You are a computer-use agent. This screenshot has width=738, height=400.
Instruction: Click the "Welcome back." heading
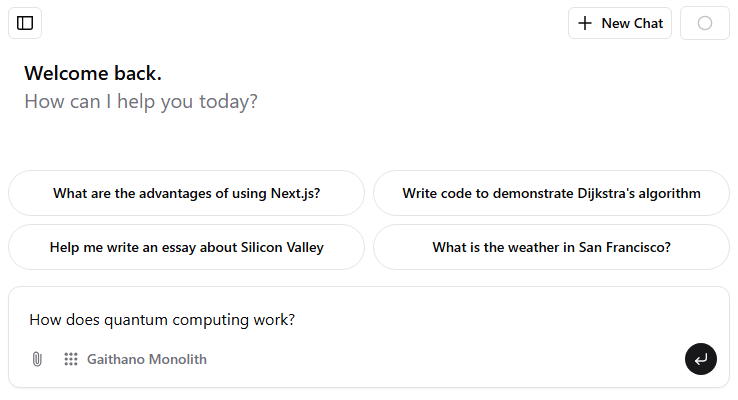[x=93, y=73]
